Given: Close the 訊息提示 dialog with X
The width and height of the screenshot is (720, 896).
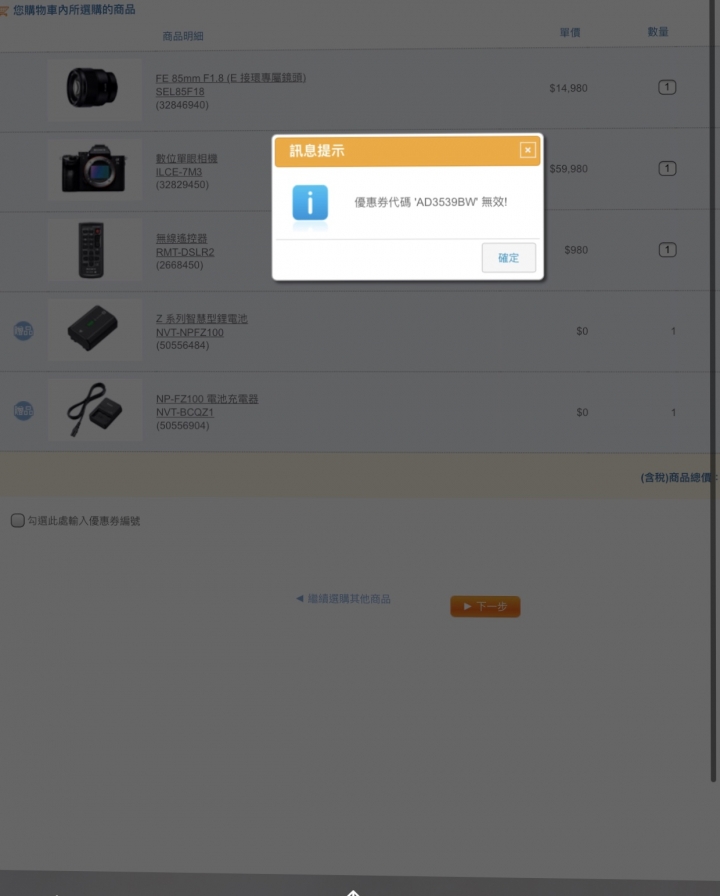Looking at the screenshot, I should click(x=527, y=150).
